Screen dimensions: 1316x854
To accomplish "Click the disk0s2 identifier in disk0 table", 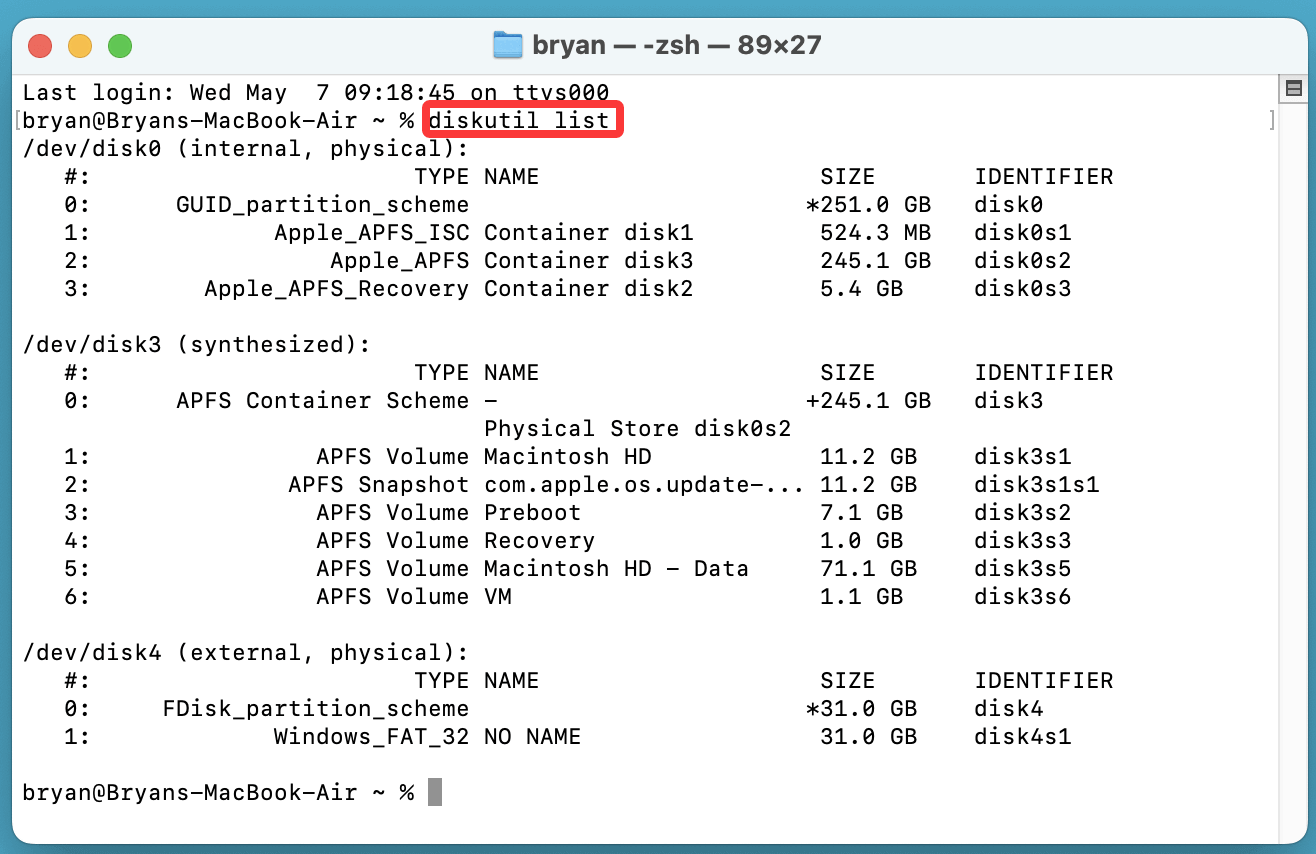I will tap(1023, 261).
